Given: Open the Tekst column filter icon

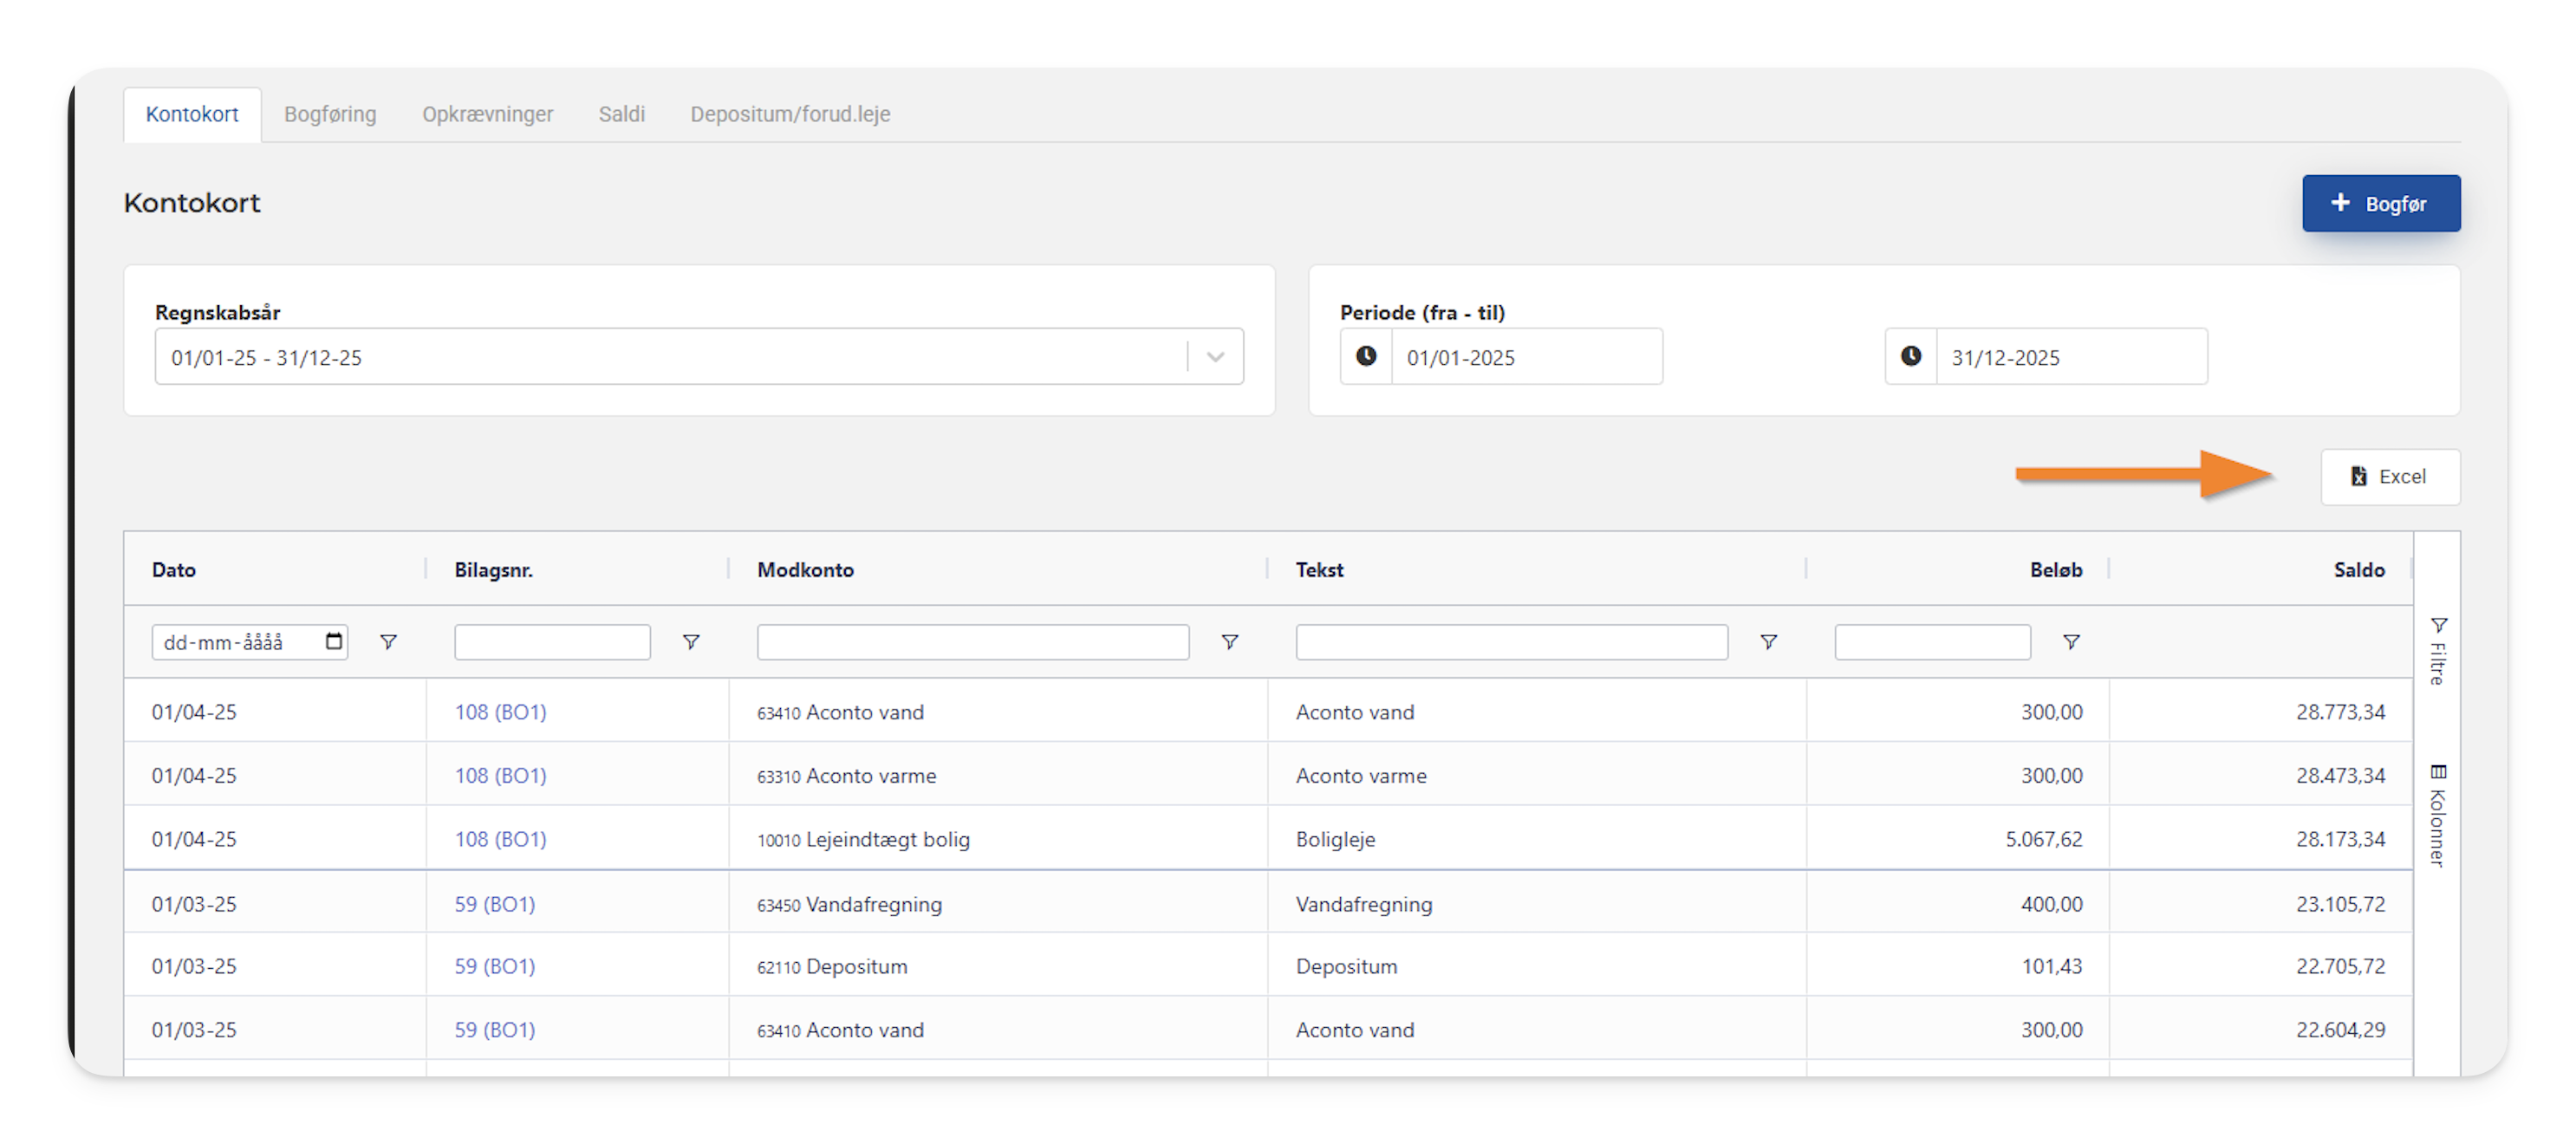Looking at the screenshot, I should 1769,642.
